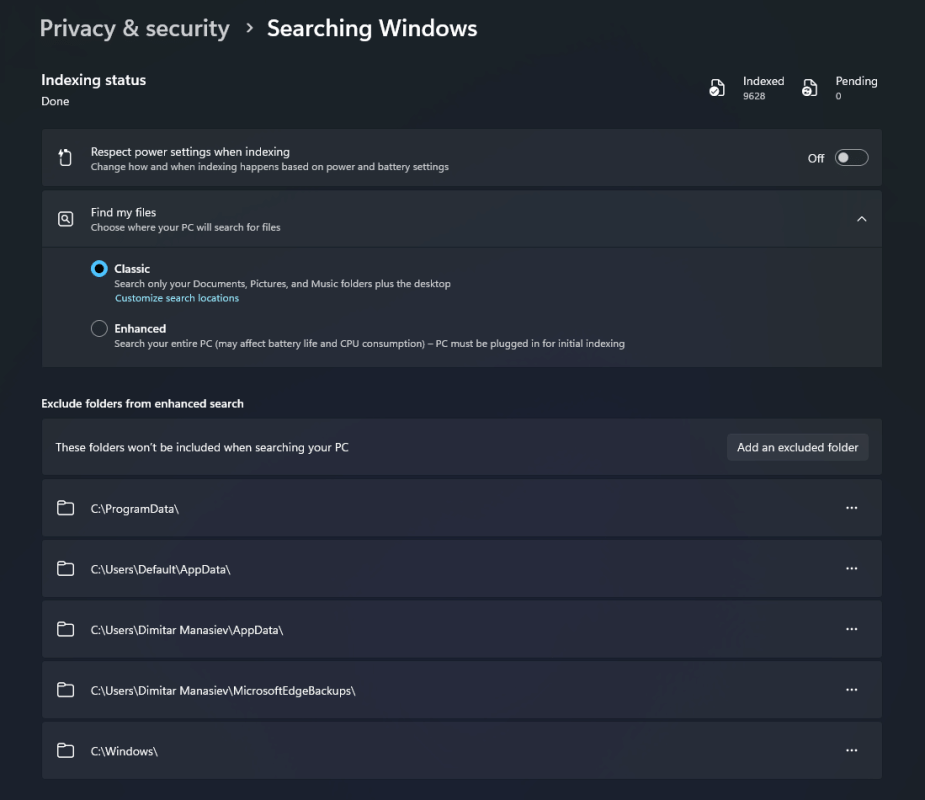Image resolution: width=925 pixels, height=800 pixels.
Task: Open more options for C:\Users\Default\AppData\
Action: (x=851, y=569)
